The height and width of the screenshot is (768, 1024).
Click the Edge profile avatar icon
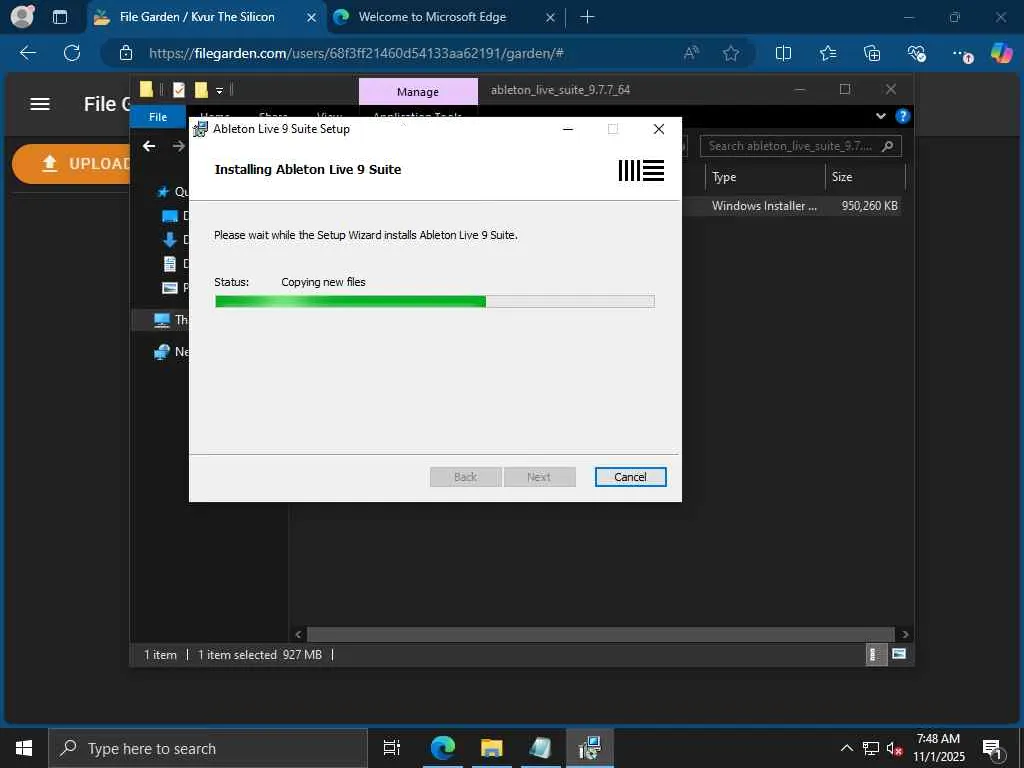pos(22,16)
